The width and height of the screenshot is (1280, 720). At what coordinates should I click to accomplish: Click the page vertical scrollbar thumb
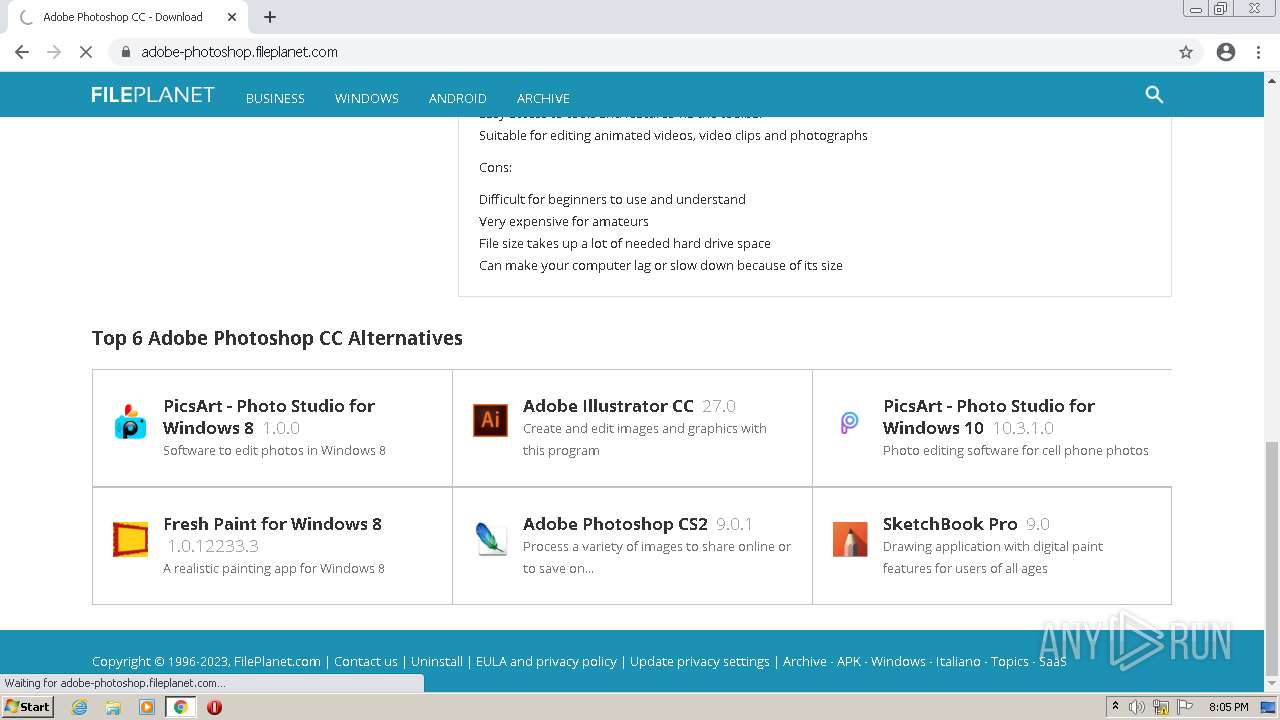point(1272,558)
